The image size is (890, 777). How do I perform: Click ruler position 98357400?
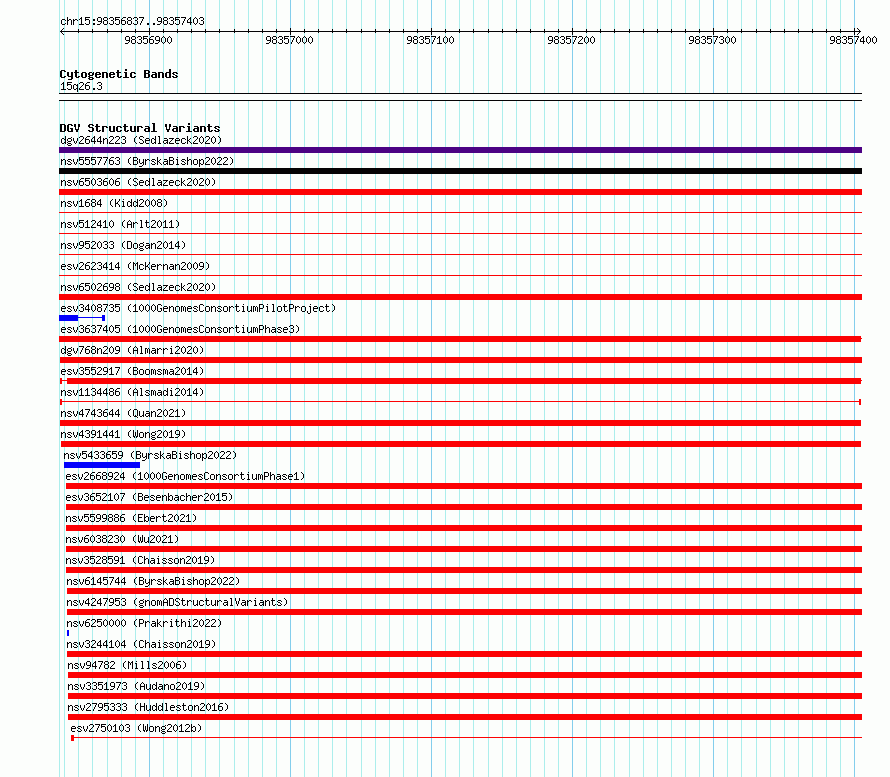(x=853, y=40)
